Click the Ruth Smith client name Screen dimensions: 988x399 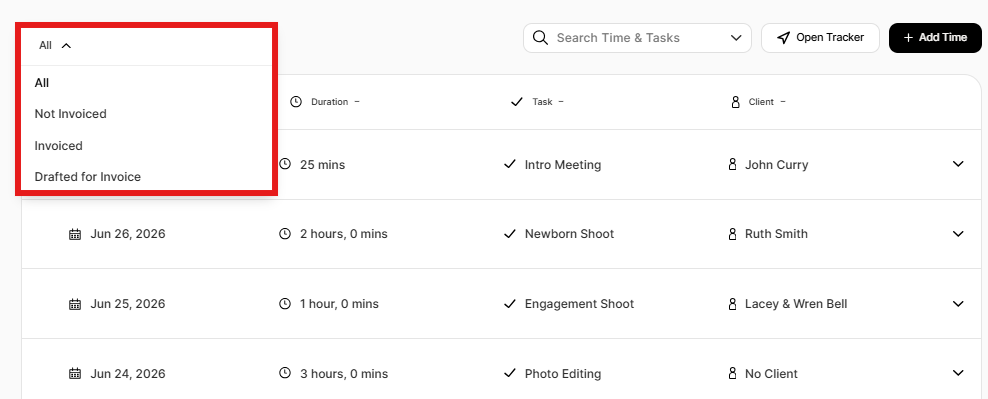coord(776,234)
